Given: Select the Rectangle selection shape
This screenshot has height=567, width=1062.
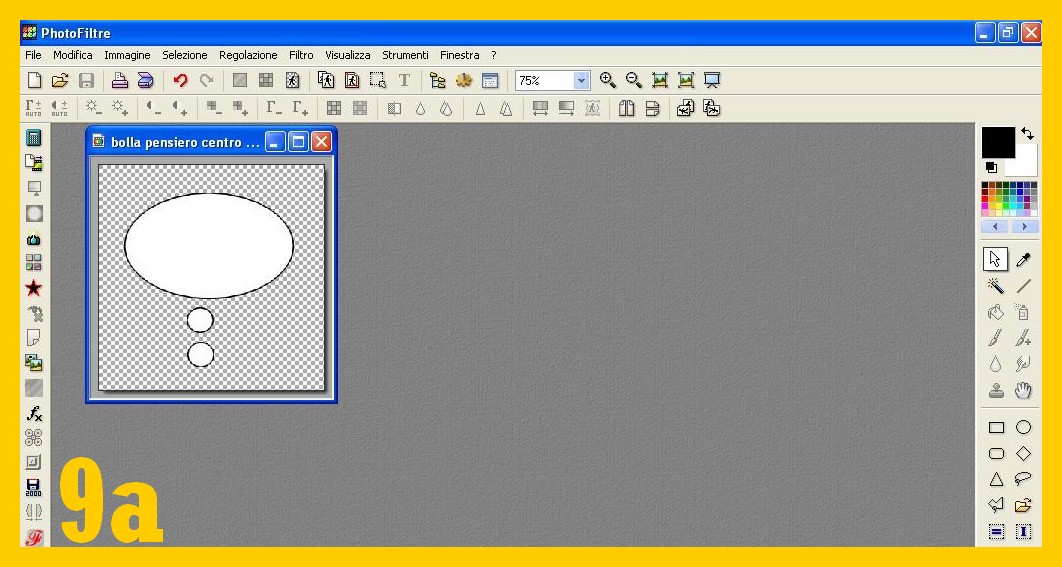Looking at the screenshot, I should (996, 427).
